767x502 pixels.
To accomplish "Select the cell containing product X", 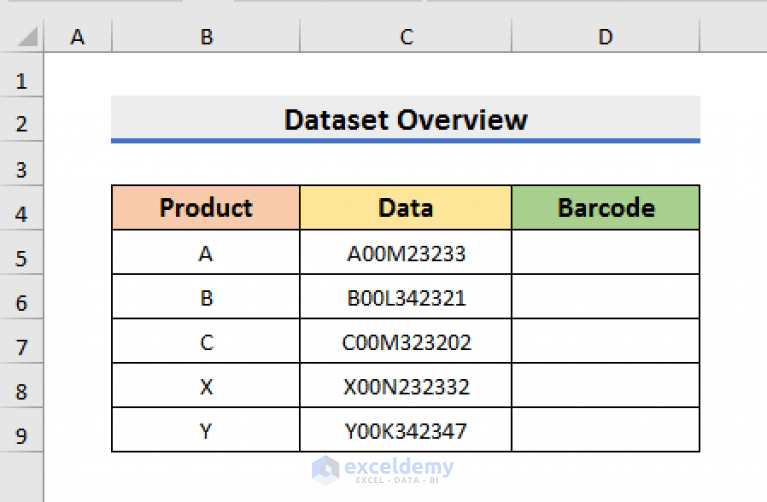I will (x=206, y=386).
